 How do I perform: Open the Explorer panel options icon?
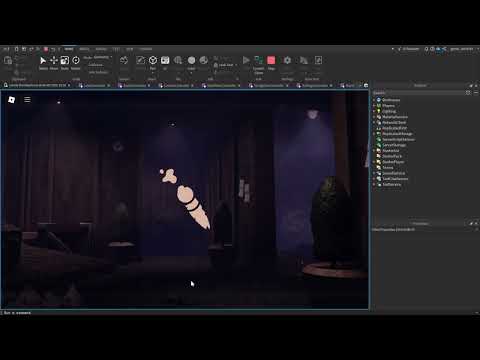point(476,93)
